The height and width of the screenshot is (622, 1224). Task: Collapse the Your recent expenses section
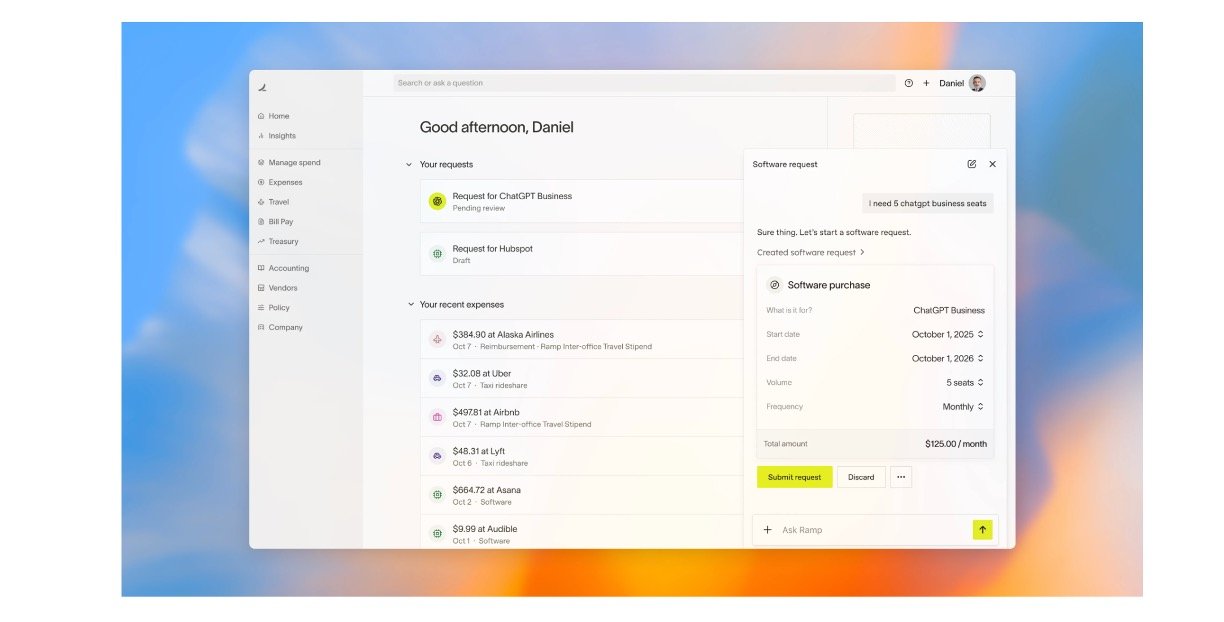pos(409,304)
